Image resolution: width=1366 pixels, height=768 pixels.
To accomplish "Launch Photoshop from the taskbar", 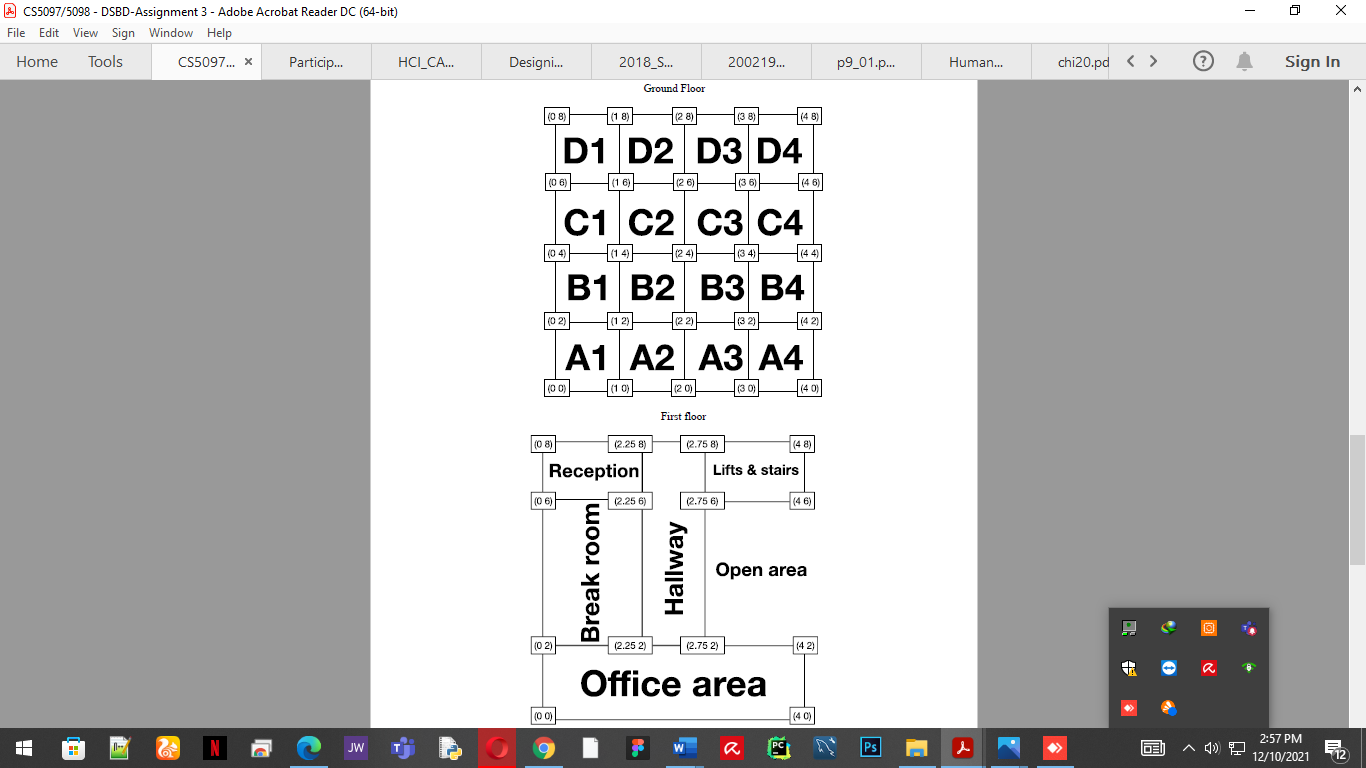I will (x=870, y=748).
